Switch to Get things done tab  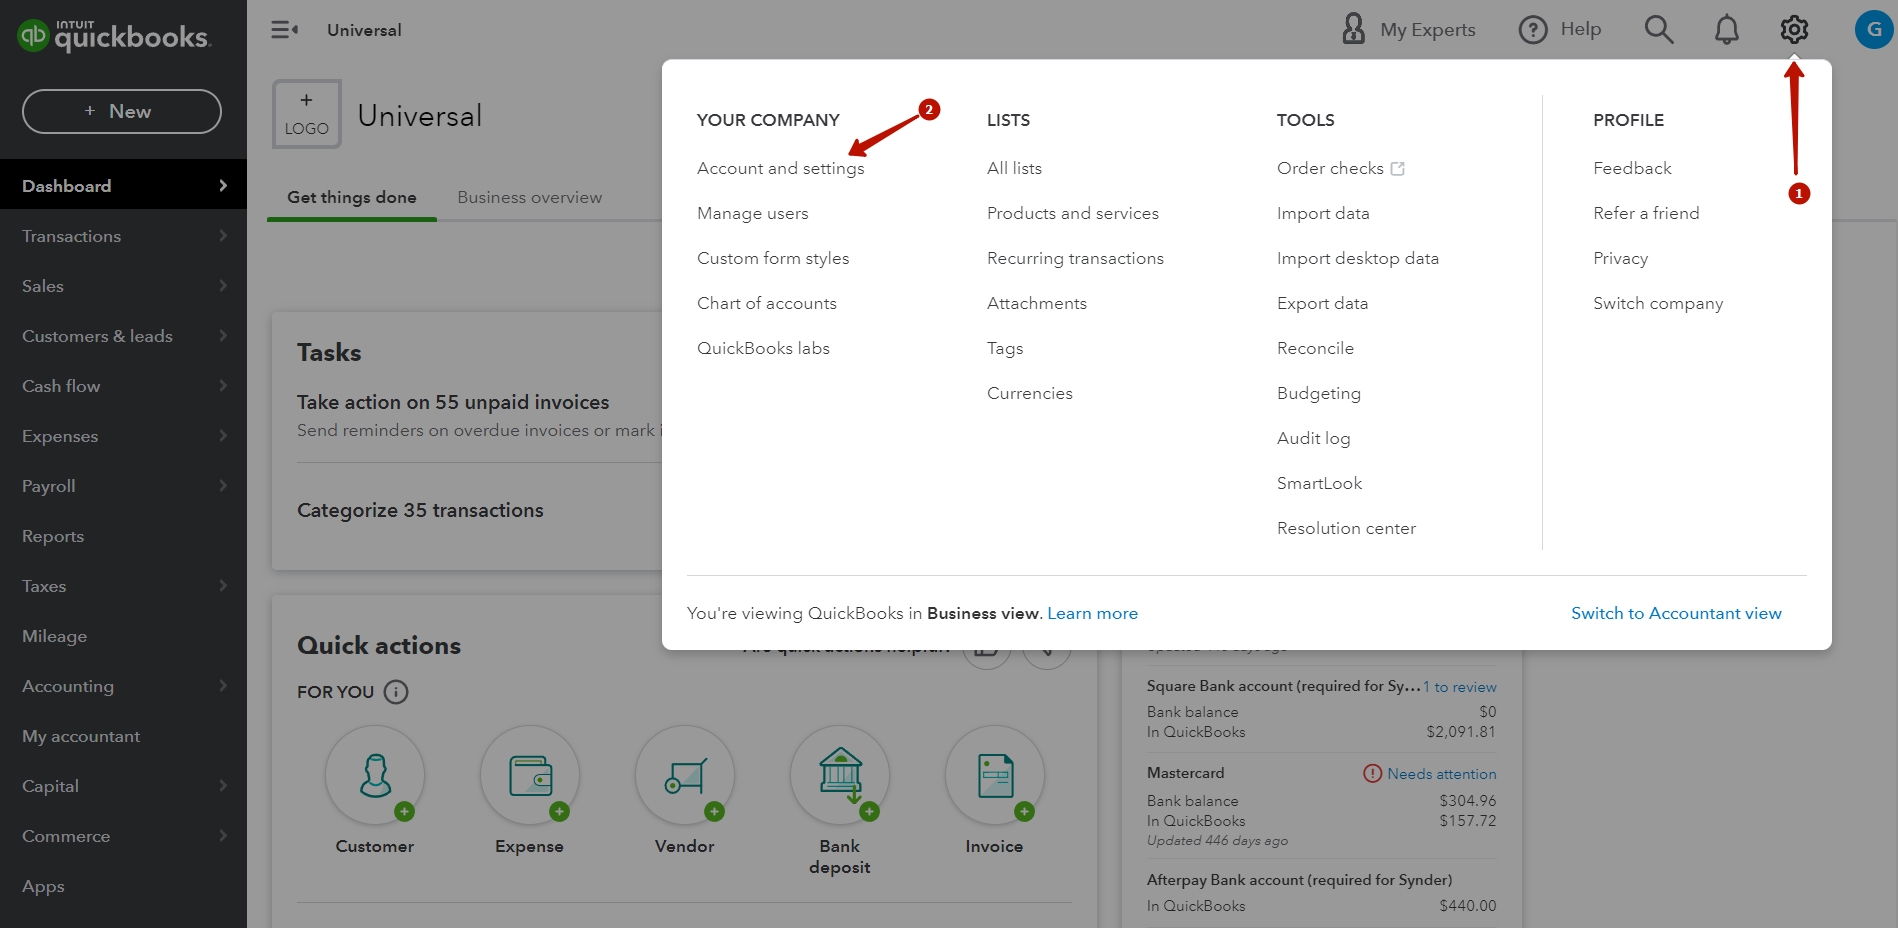click(352, 197)
